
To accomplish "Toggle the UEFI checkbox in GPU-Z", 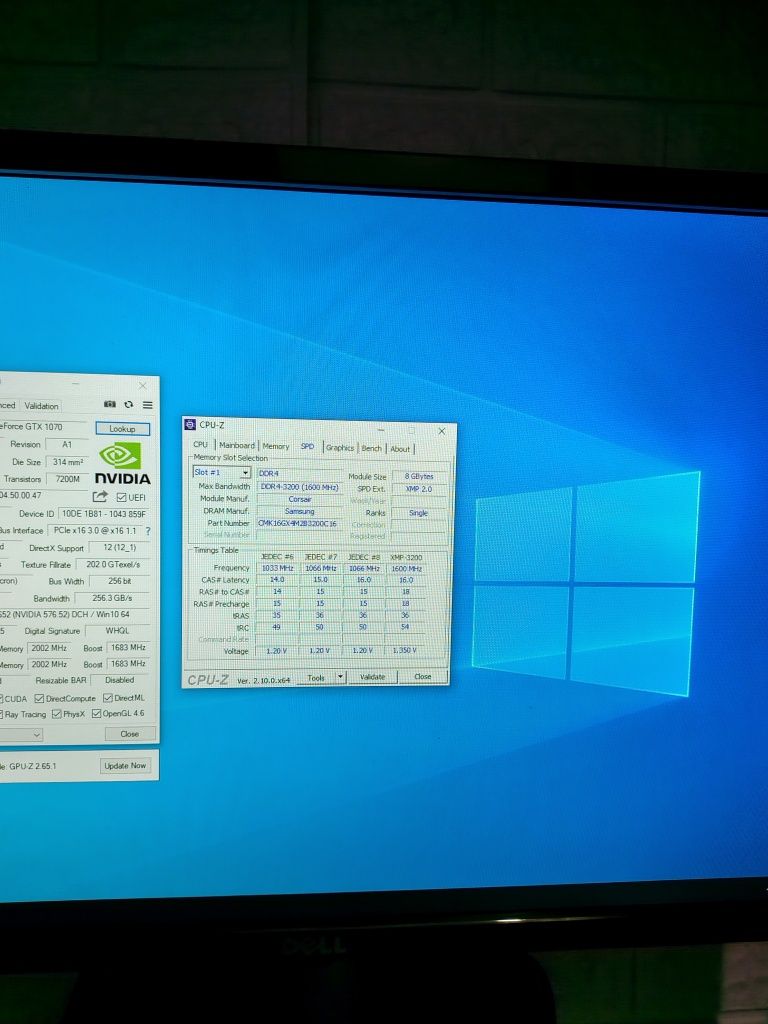I will pos(121,498).
